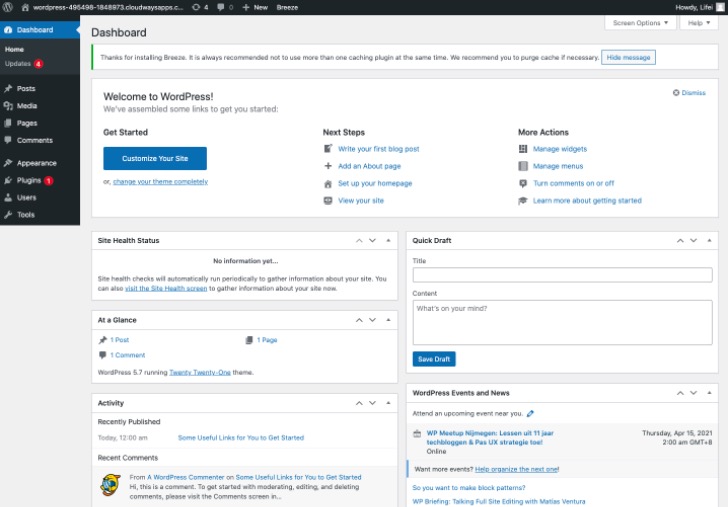Open the Twenty Twenty-One theme link
728x507 pixels.
click(x=200, y=372)
